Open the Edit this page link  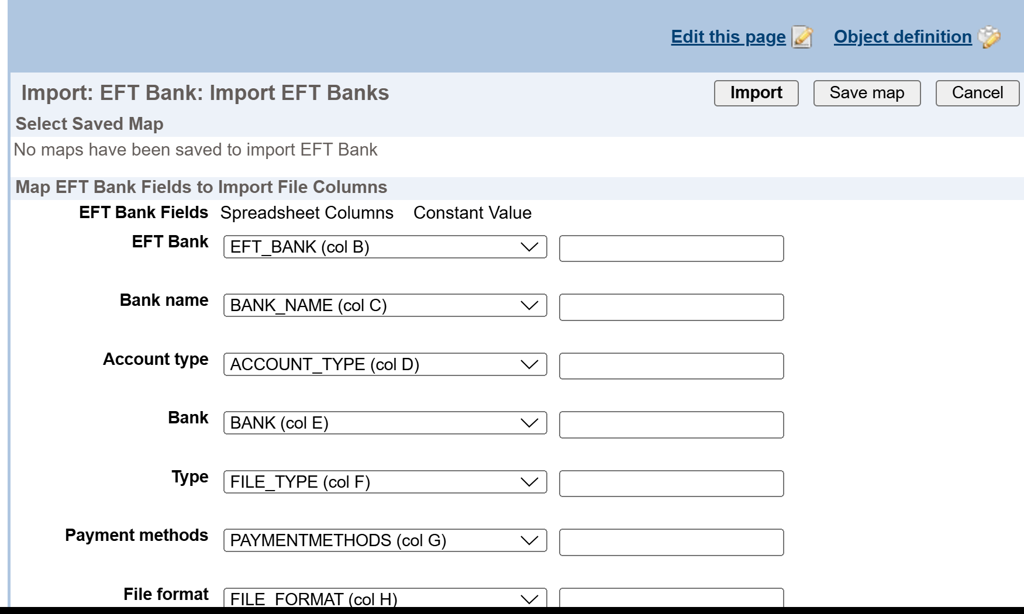pos(728,37)
